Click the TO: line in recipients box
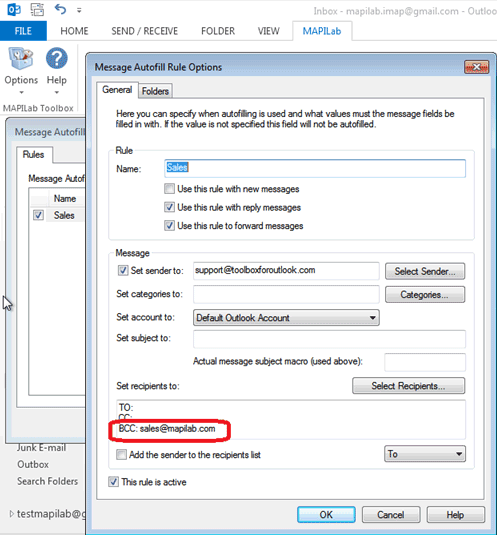Image resolution: width=497 pixels, height=535 pixels. point(126,407)
